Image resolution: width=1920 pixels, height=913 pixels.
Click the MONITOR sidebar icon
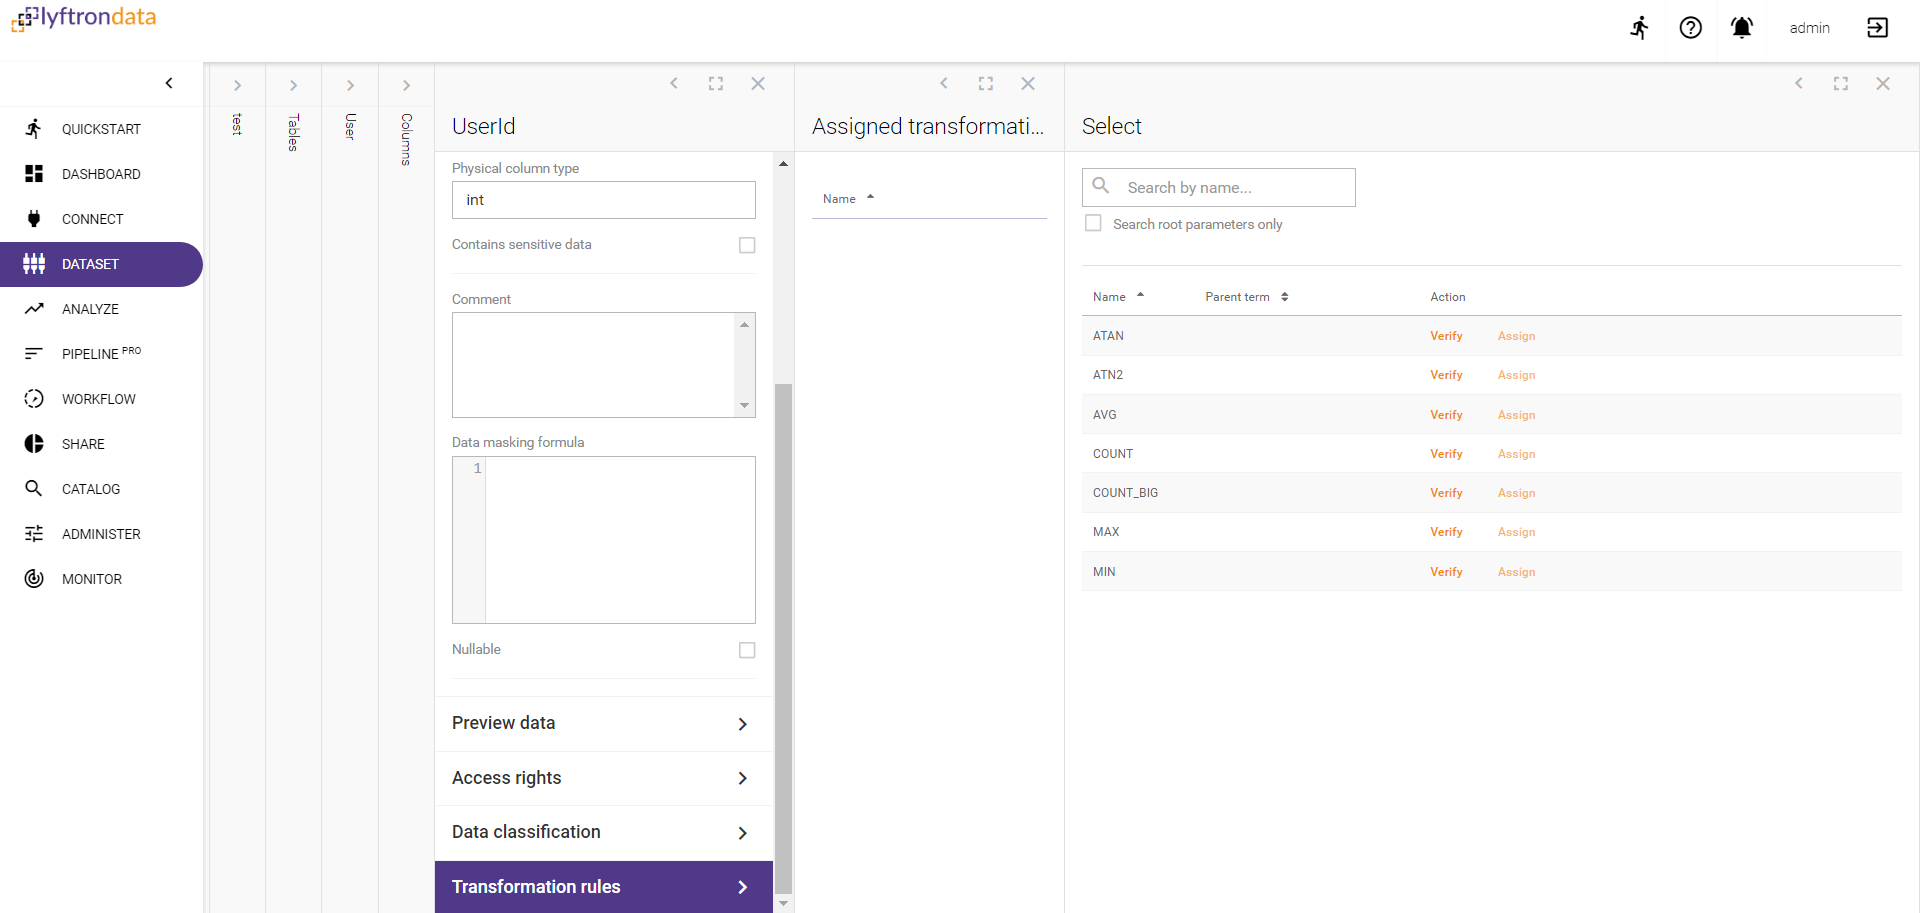point(34,578)
